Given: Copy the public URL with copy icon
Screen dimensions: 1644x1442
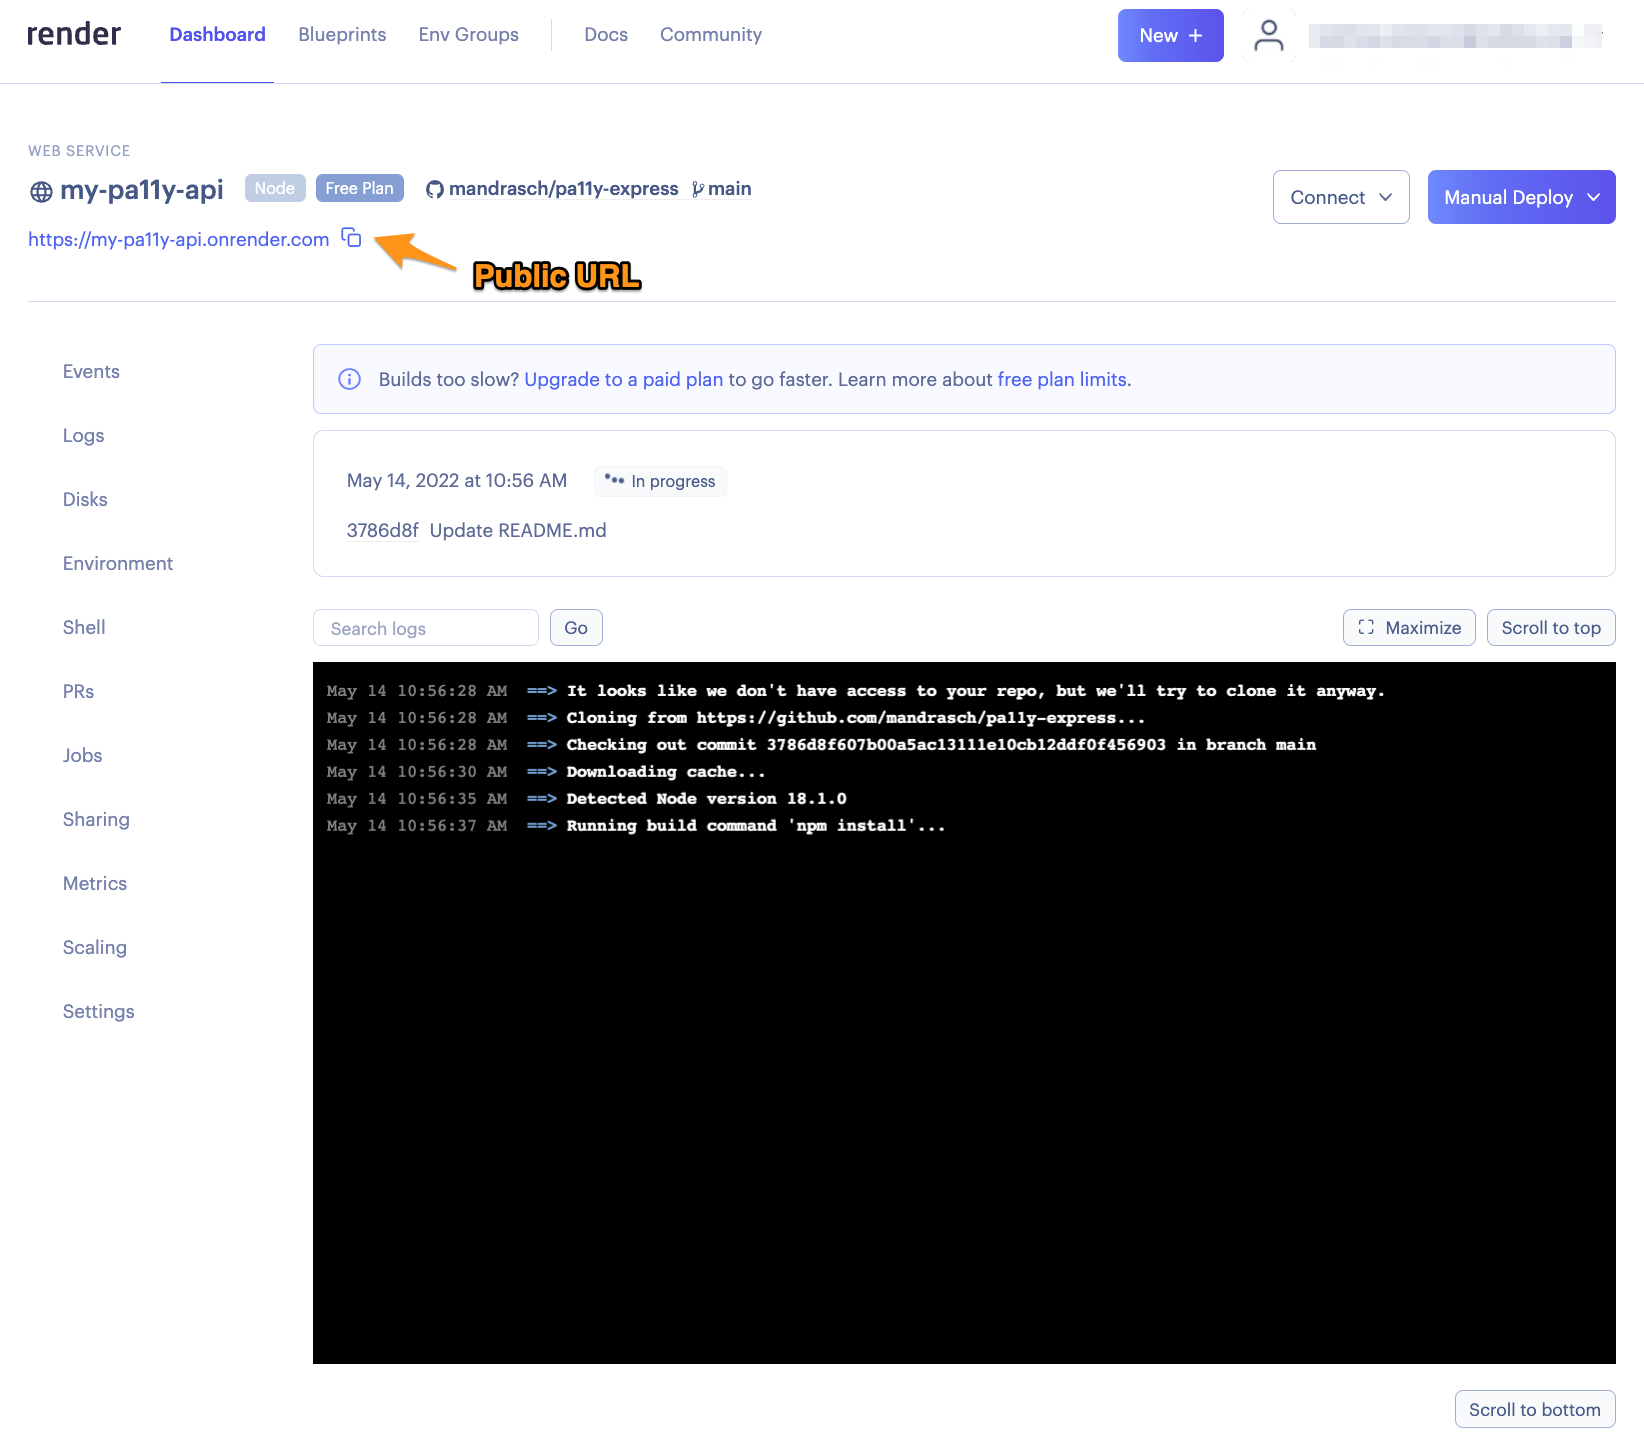Looking at the screenshot, I should click(x=351, y=238).
